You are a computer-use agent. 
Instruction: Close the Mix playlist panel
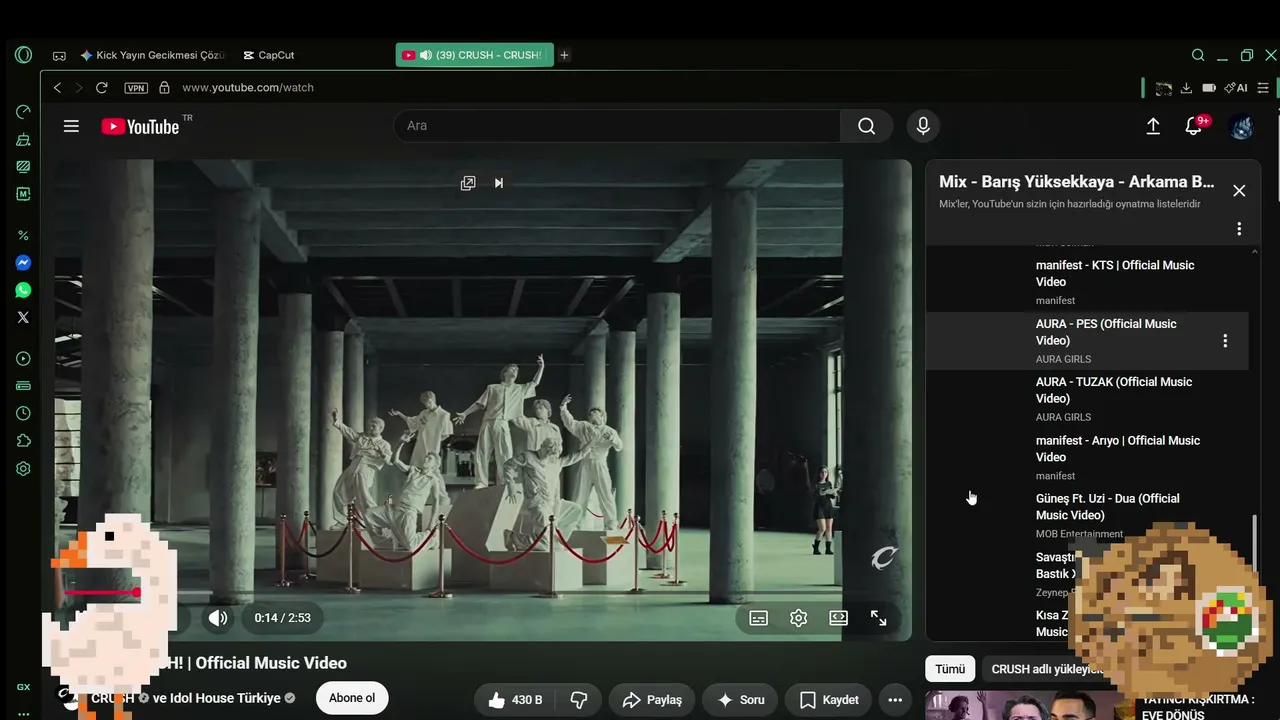pyautogui.click(x=1239, y=191)
